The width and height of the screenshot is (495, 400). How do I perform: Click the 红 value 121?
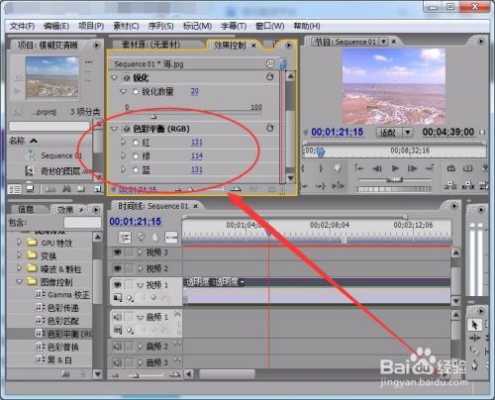point(197,142)
